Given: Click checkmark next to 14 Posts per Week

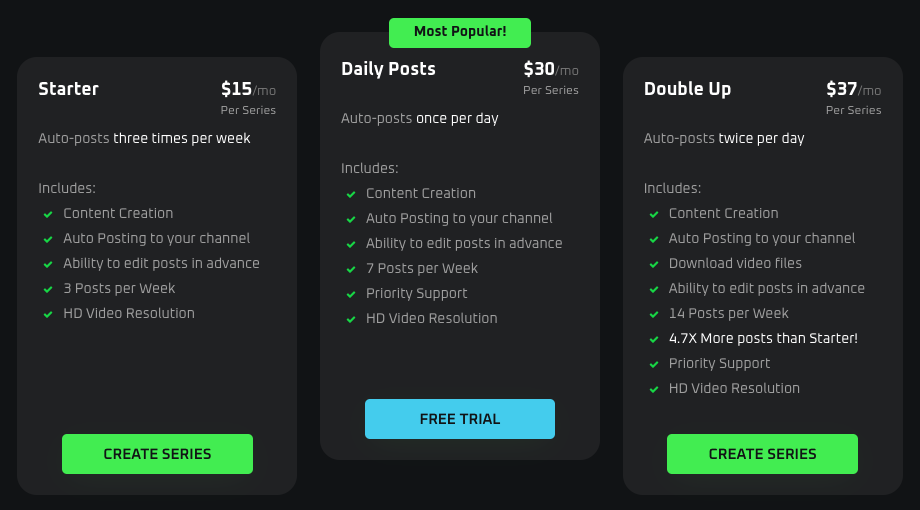Looking at the screenshot, I should click(654, 314).
